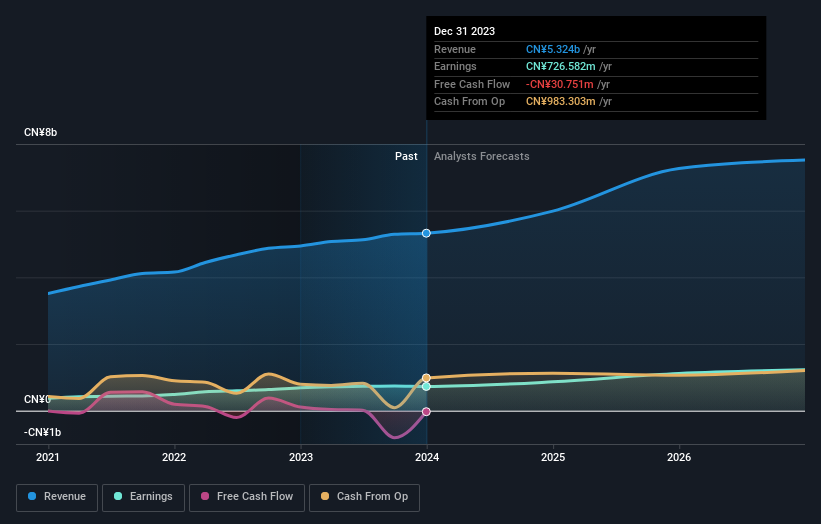Select the Free Cash Flow marker at 2024
821x524 pixels.
[x=426, y=412]
